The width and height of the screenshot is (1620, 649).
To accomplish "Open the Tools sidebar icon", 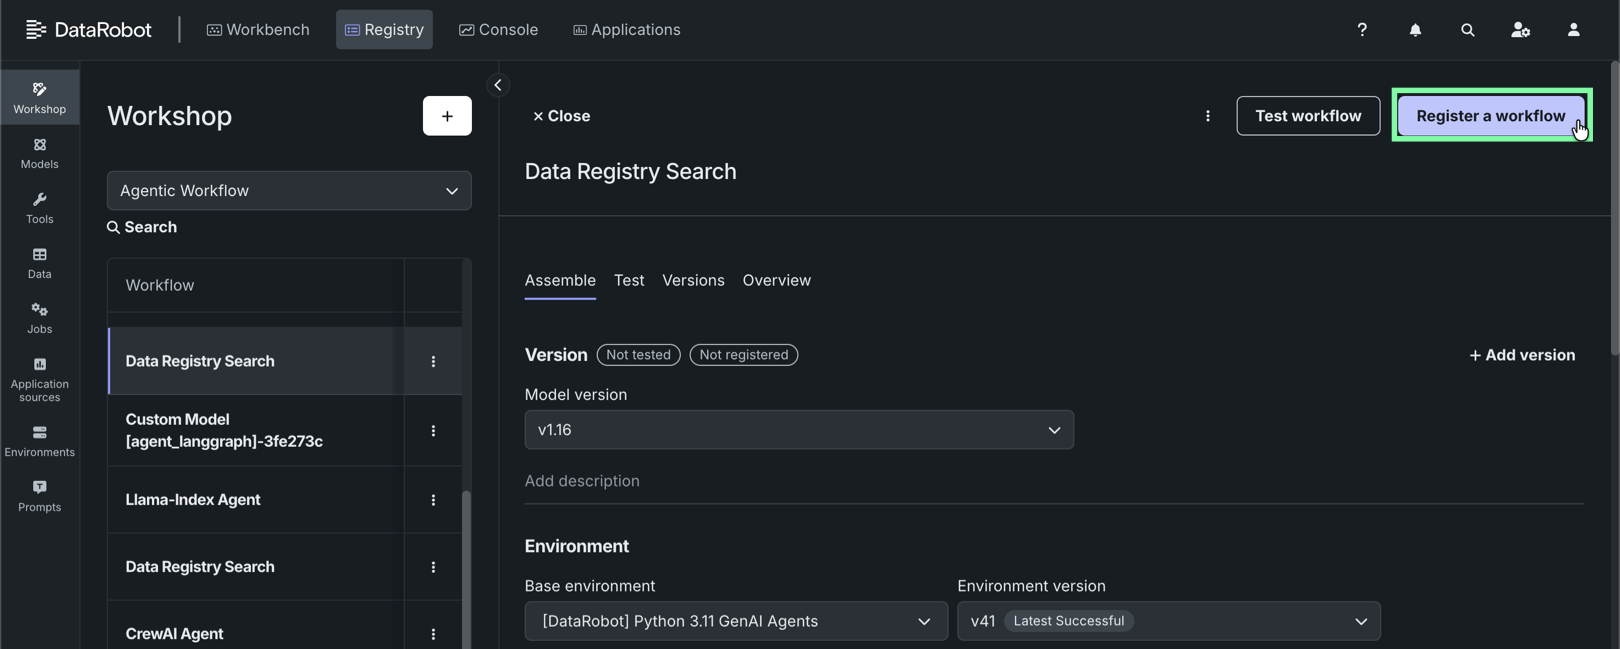I will 40,208.
